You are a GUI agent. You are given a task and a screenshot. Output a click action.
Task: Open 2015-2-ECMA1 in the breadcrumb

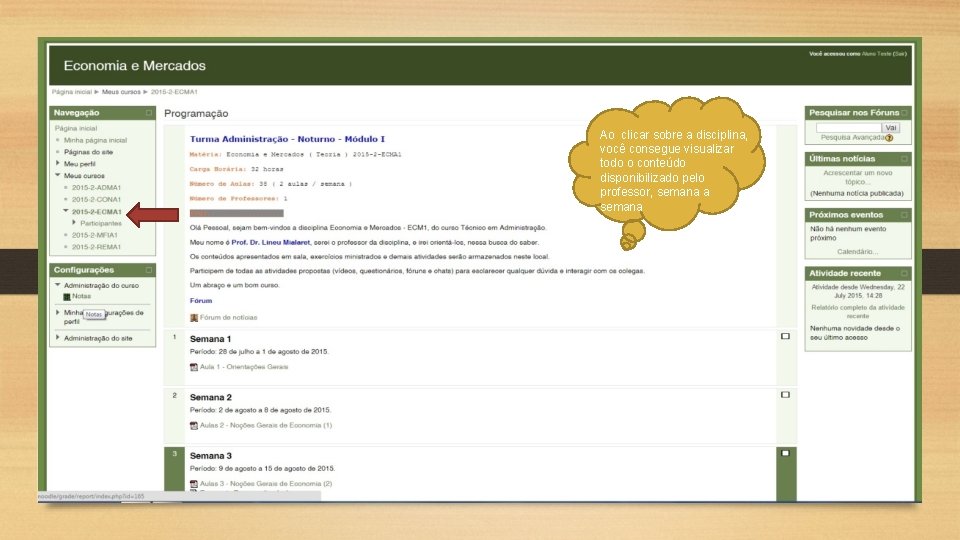click(174, 92)
